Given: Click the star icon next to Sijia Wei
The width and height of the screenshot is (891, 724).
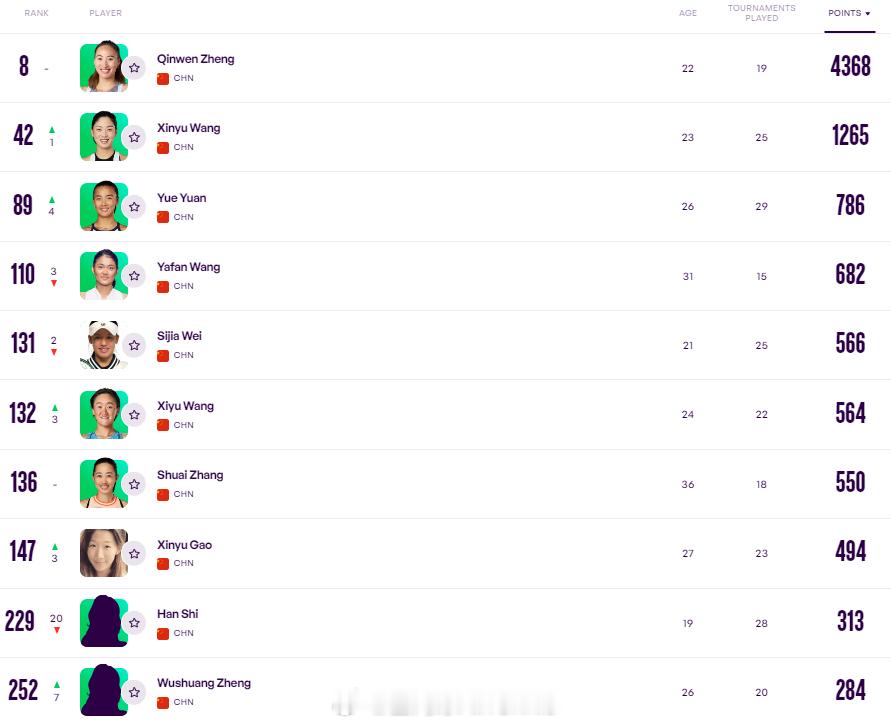Looking at the screenshot, I should pyautogui.click(x=134, y=345).
